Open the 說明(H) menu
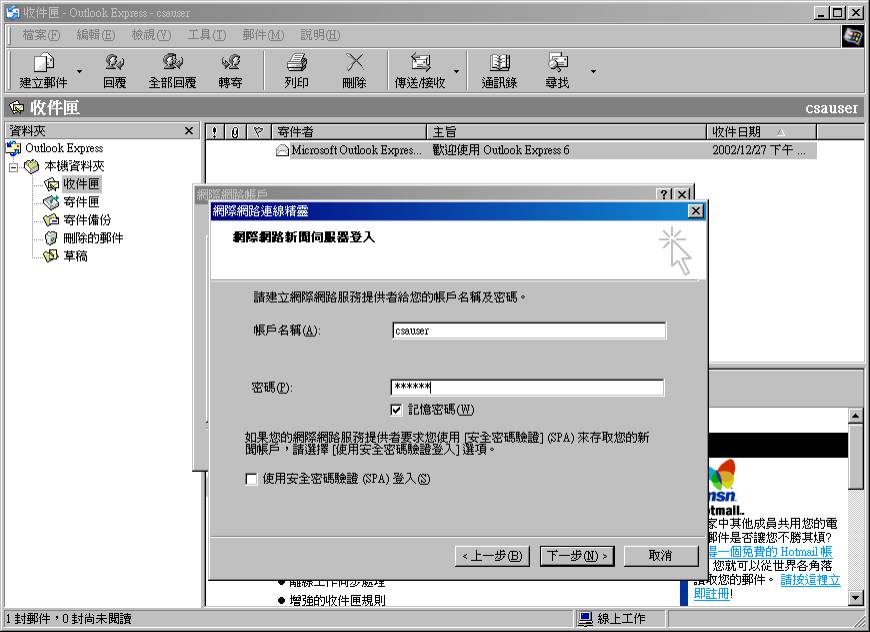The width and height of the screenshot is (870, 632). click(320, 35)
